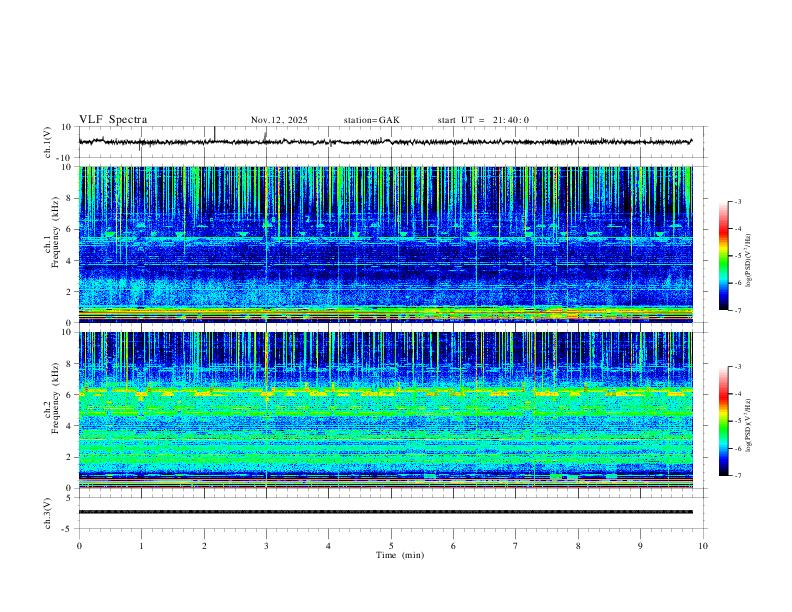Click the "-5" tick on ch.1 colorbar
Viewport: 792px width, 612px height.
[738, 256]
